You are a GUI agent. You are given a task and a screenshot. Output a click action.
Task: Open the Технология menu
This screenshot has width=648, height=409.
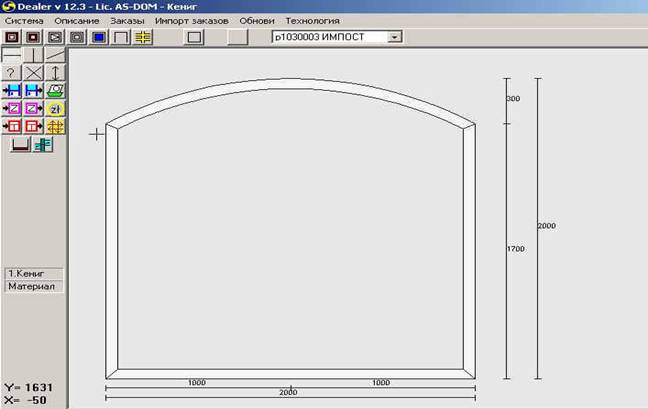312,21
